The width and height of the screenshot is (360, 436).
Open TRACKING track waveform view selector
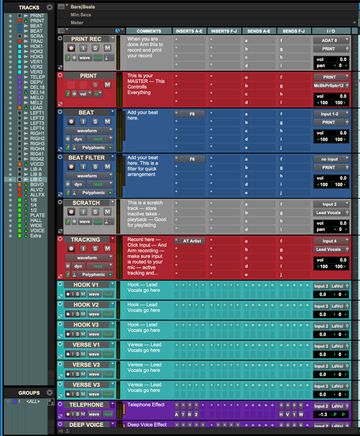click(89, 258)
